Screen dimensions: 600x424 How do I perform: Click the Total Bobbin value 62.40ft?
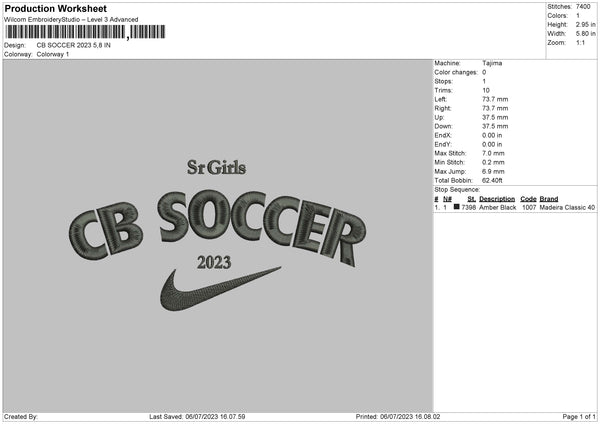tap(492, 180)
